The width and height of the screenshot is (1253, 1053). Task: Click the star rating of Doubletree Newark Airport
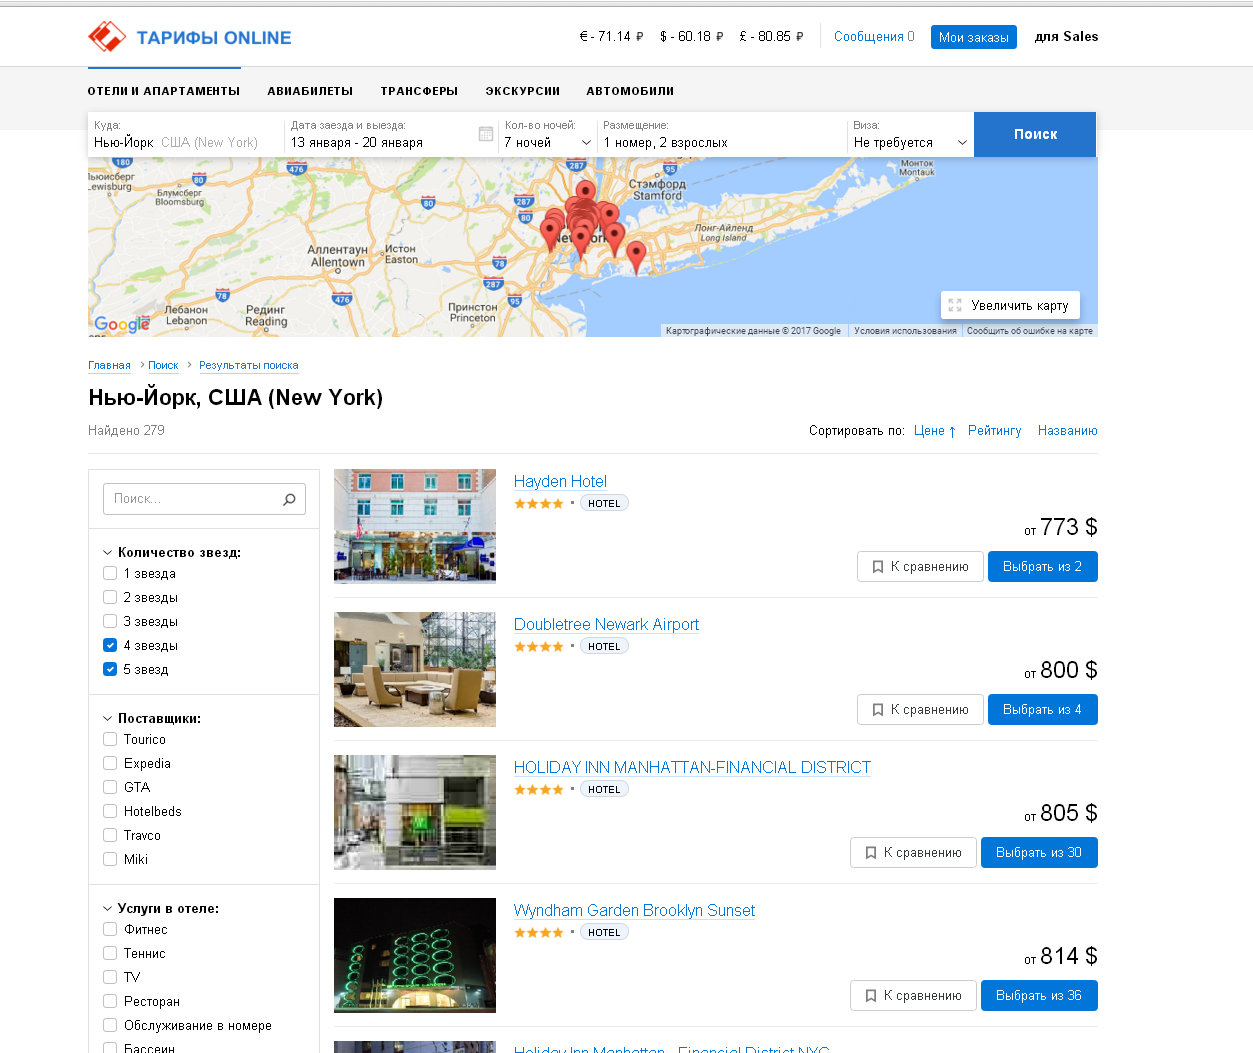pyautogui.click(x=539, y=647)
